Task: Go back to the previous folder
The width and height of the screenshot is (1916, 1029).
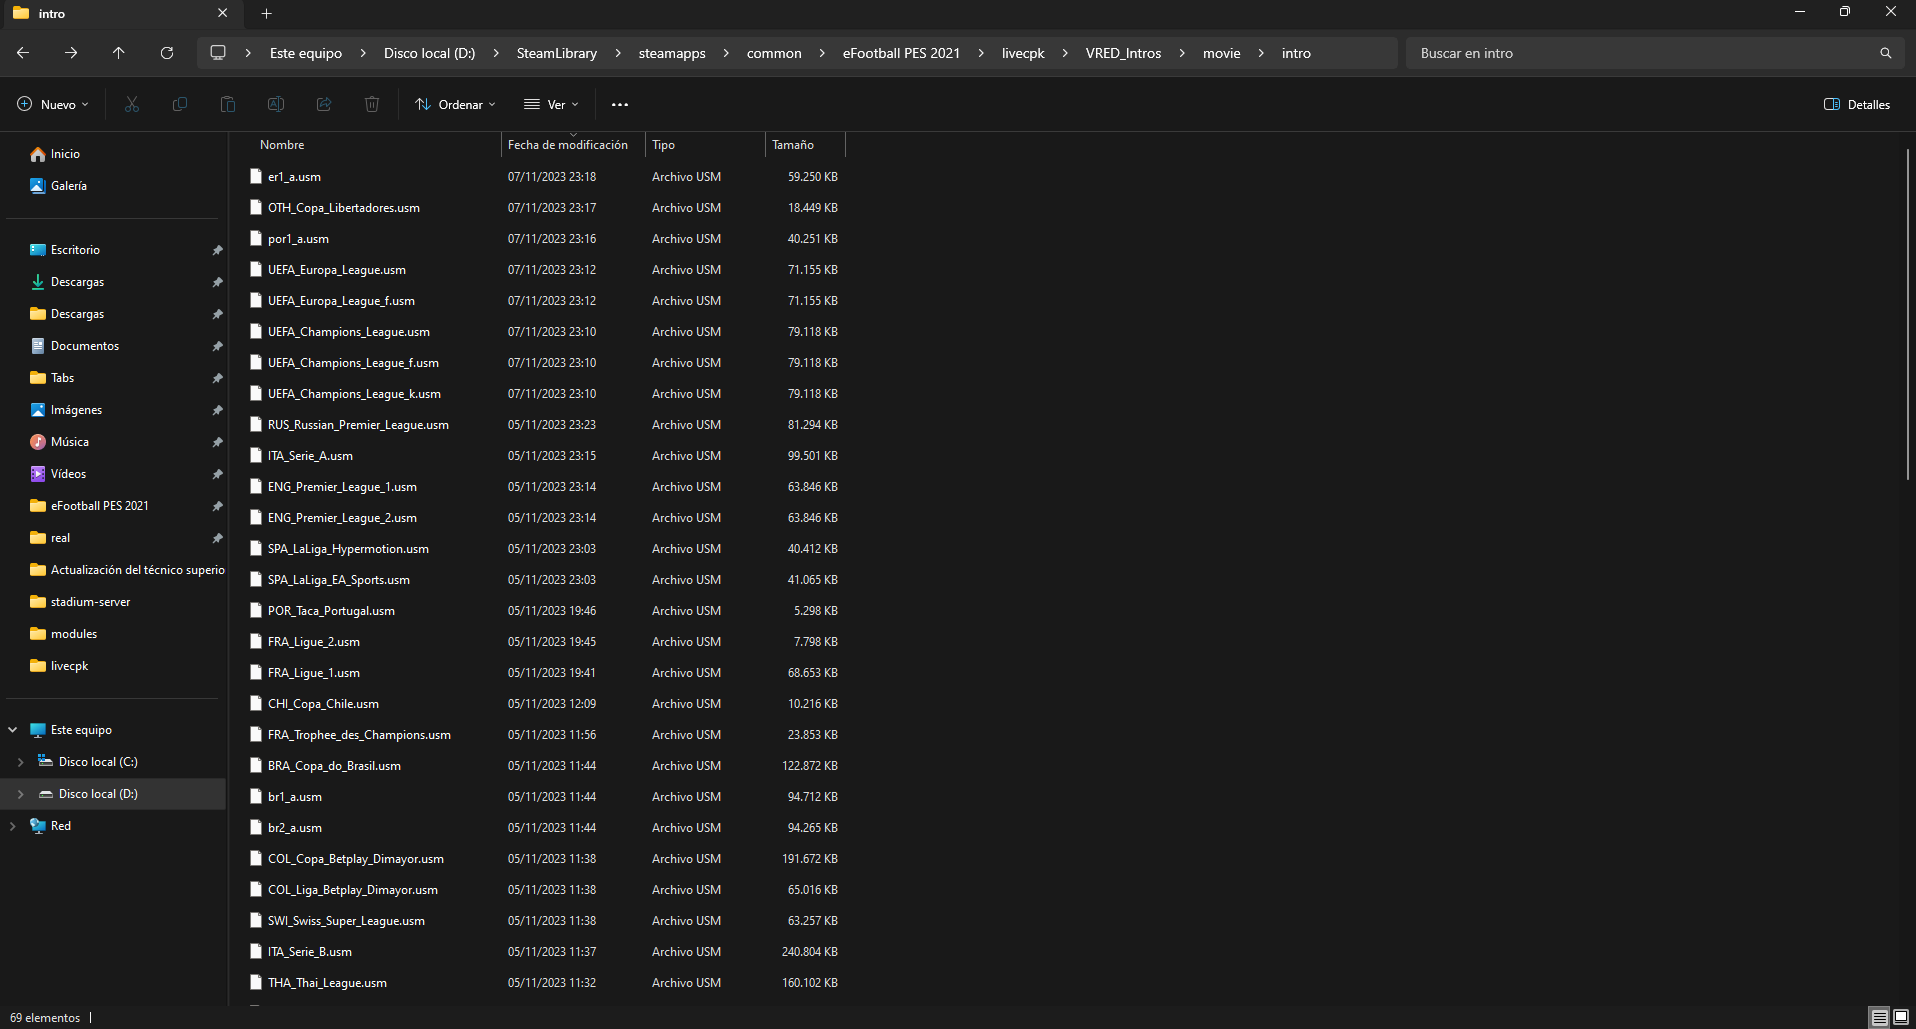Action: pos(23,53)
